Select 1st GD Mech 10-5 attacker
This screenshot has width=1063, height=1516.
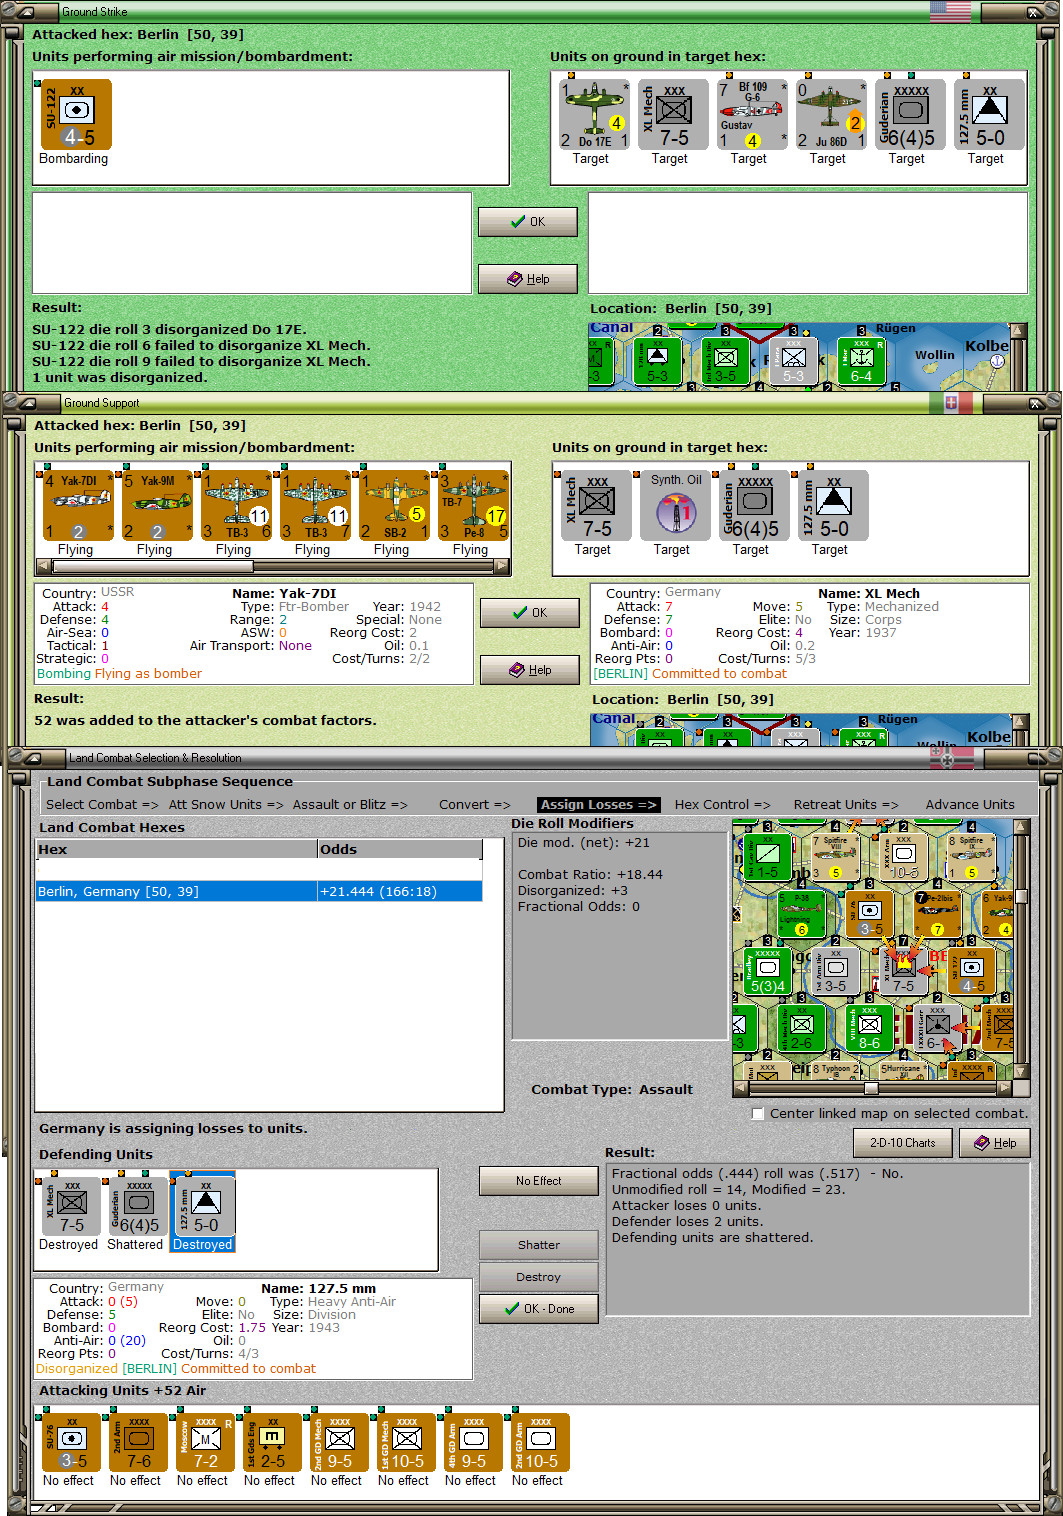pyautogui.click(x=405, y=1442)
